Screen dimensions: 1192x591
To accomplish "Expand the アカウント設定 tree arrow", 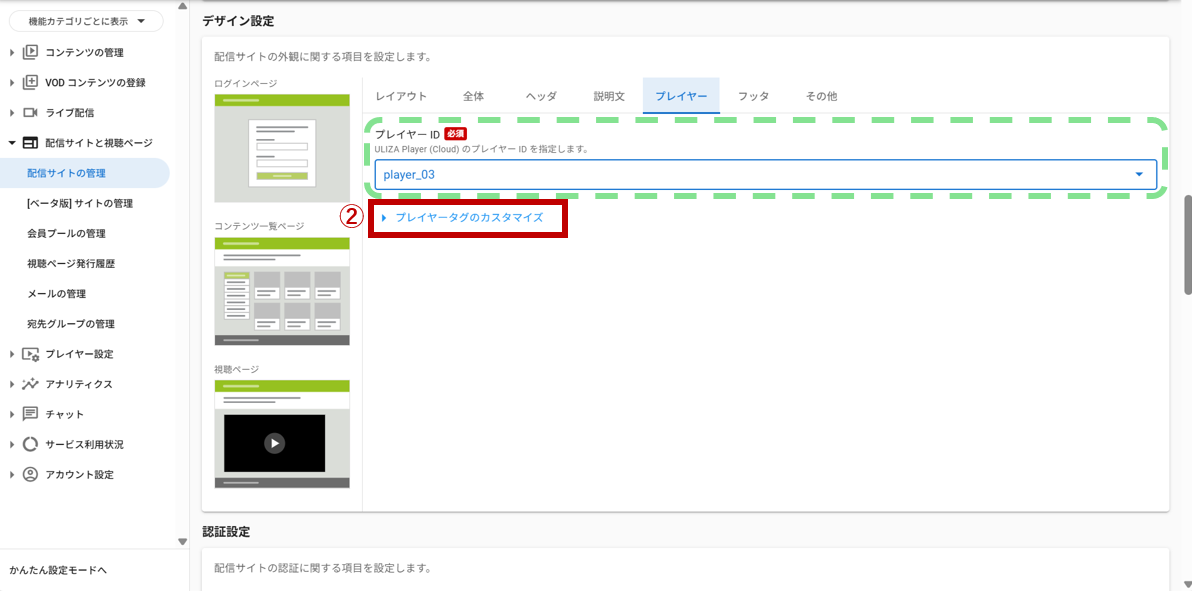I will (x=12, y=475).
